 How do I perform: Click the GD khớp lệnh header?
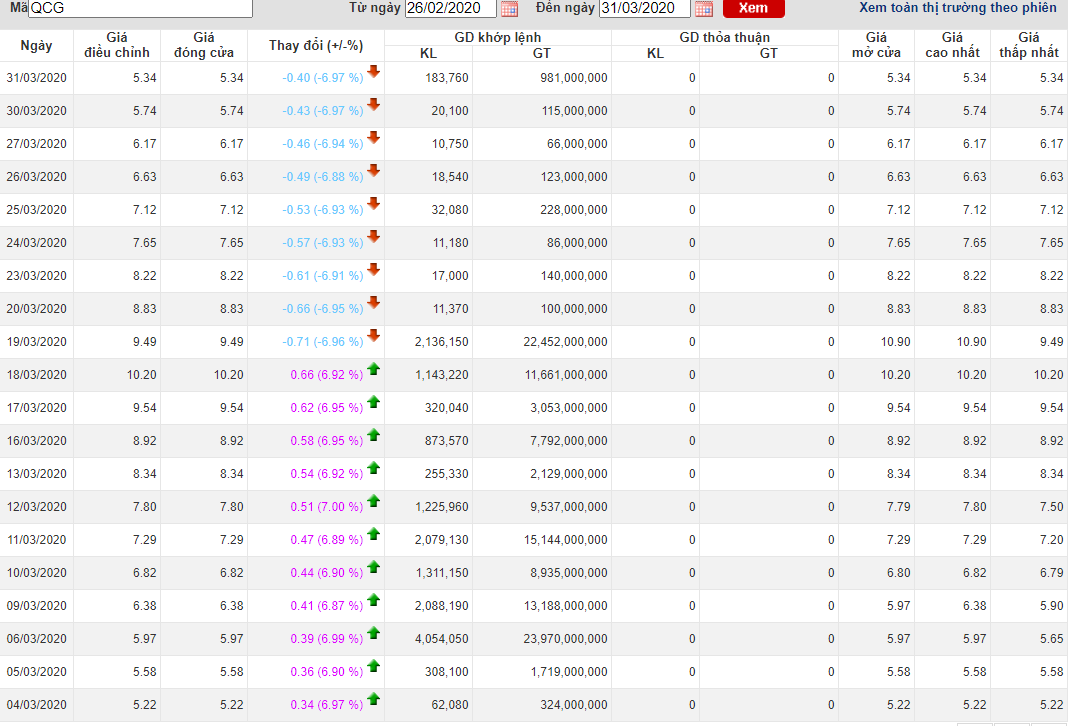[x=498, y=38]
